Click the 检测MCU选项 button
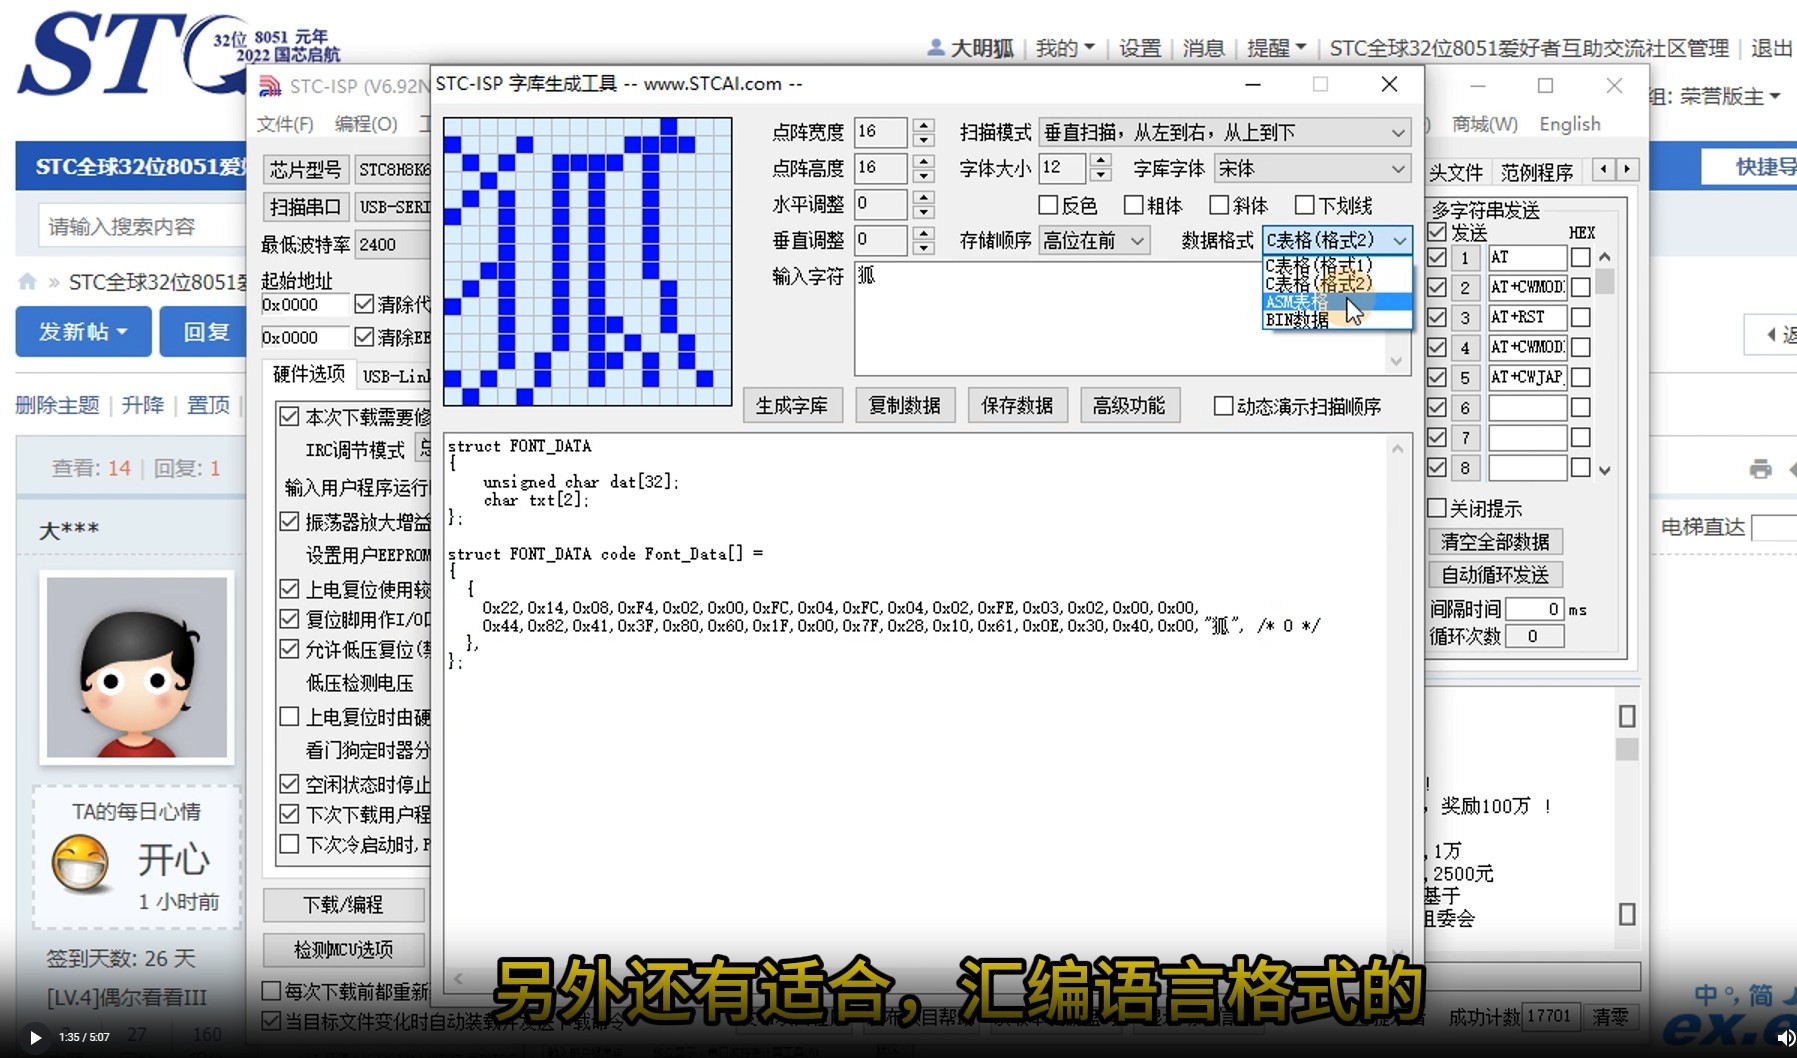The height and width of the screenshot is (1058, 1797). [x=343, y=949]
